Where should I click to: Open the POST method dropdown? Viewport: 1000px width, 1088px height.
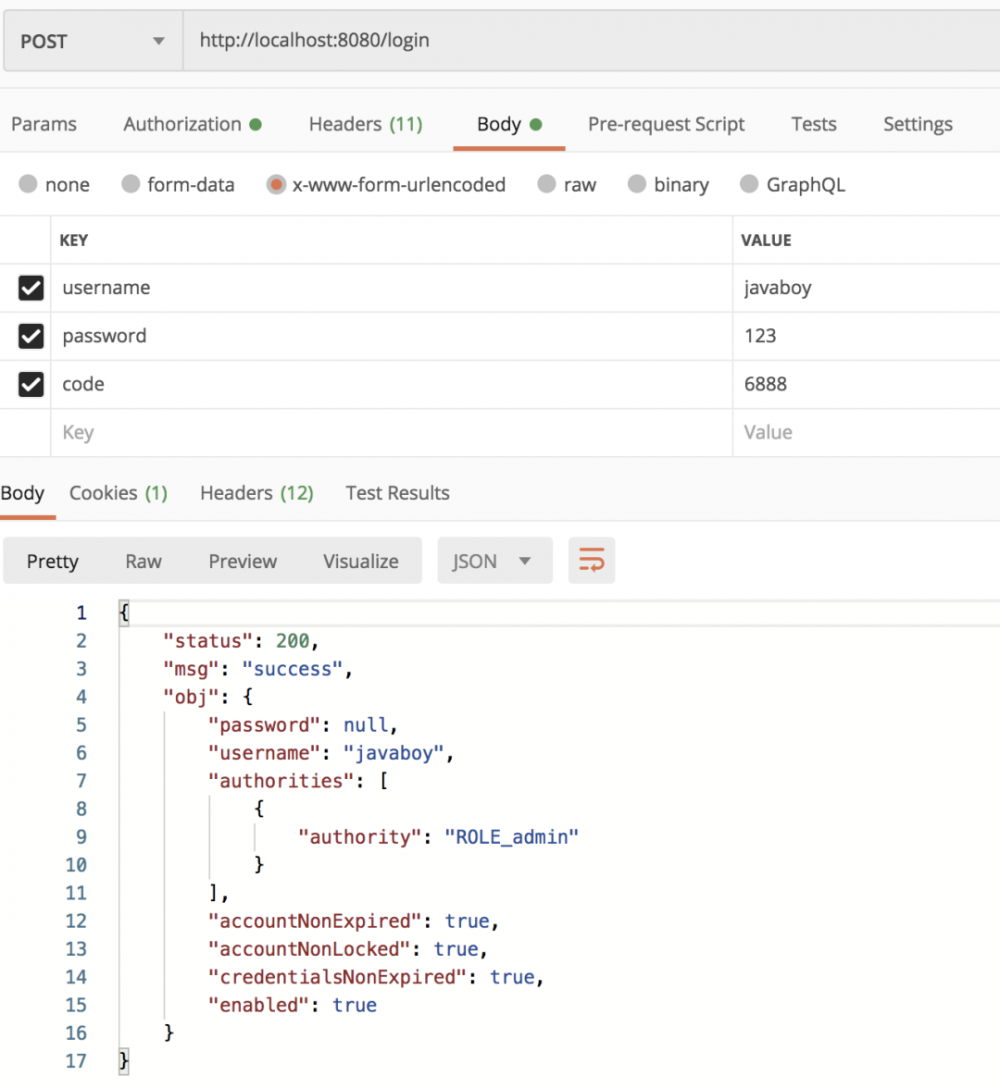92,41
